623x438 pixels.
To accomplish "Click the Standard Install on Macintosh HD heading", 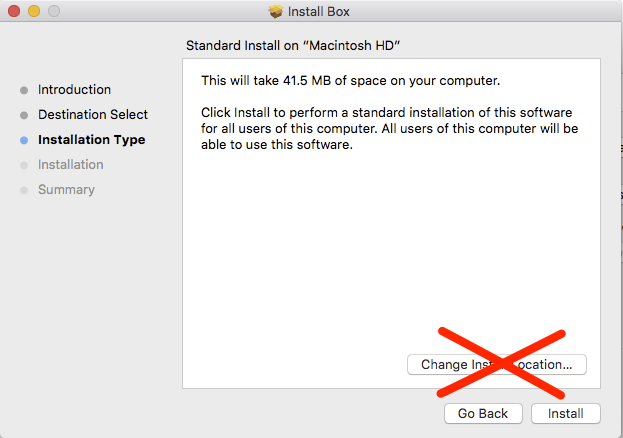I will pos(293,46).
